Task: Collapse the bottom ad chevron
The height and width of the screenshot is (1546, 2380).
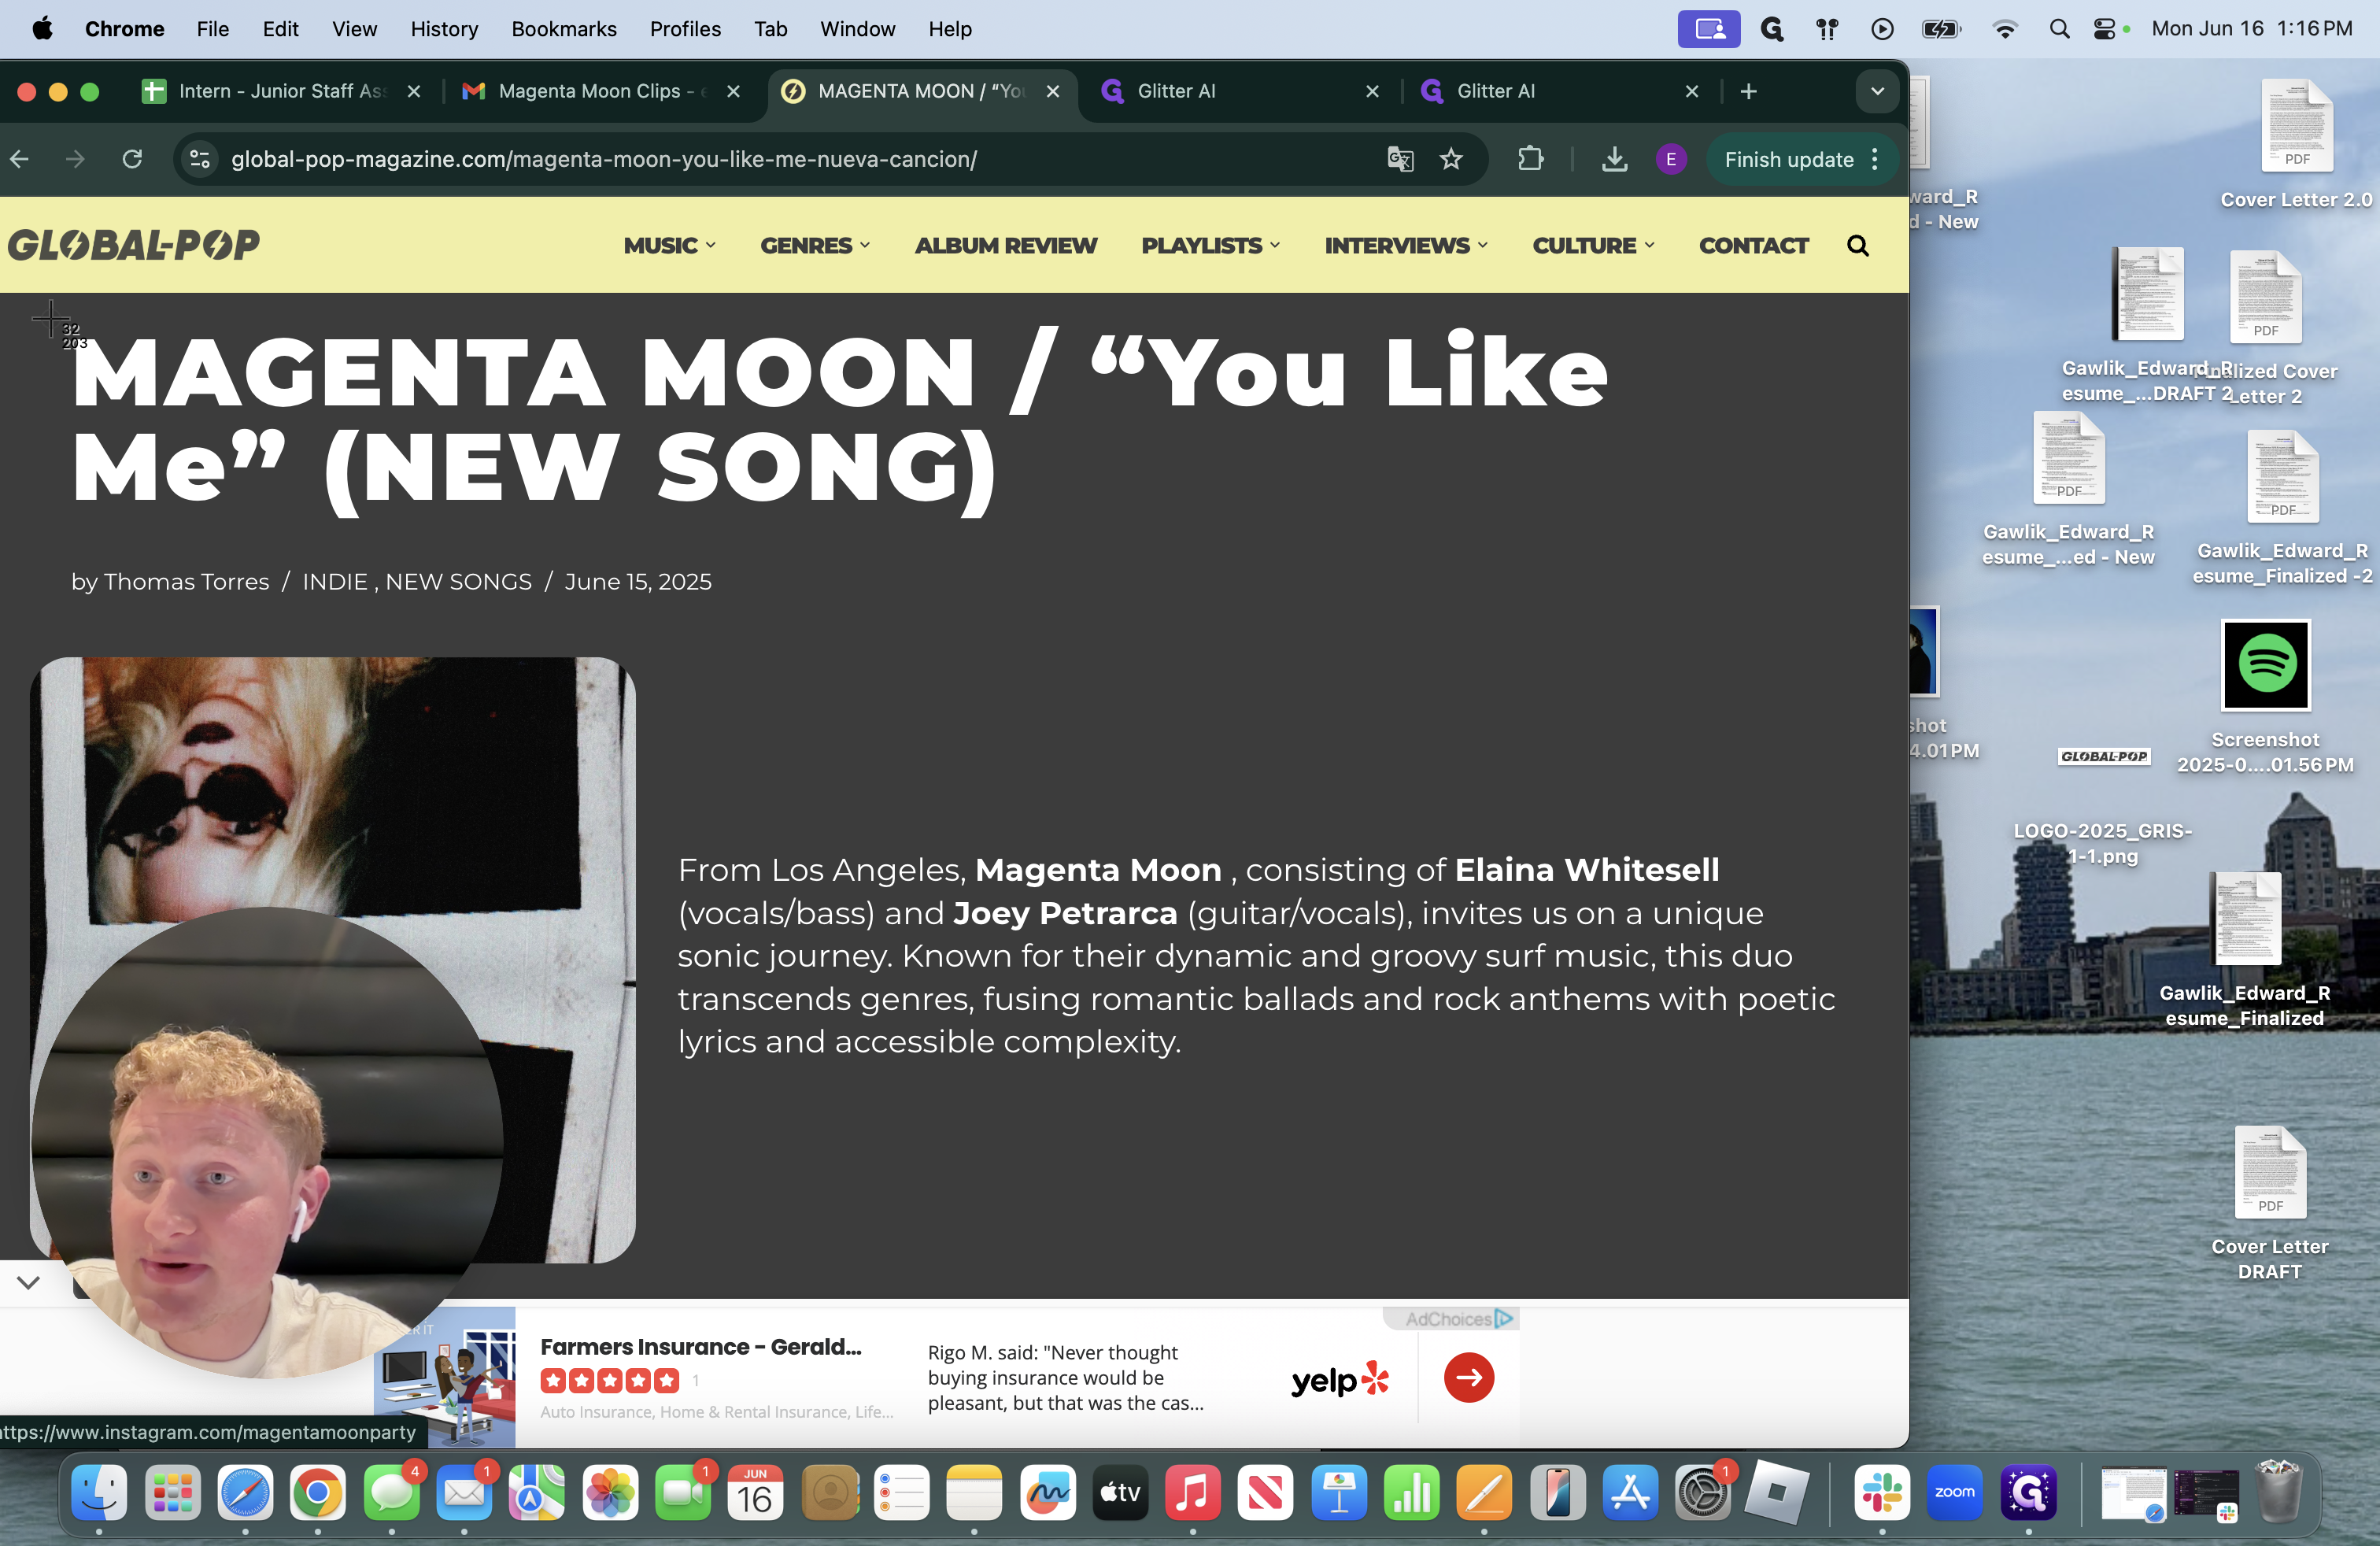Action: [28, 1282]
